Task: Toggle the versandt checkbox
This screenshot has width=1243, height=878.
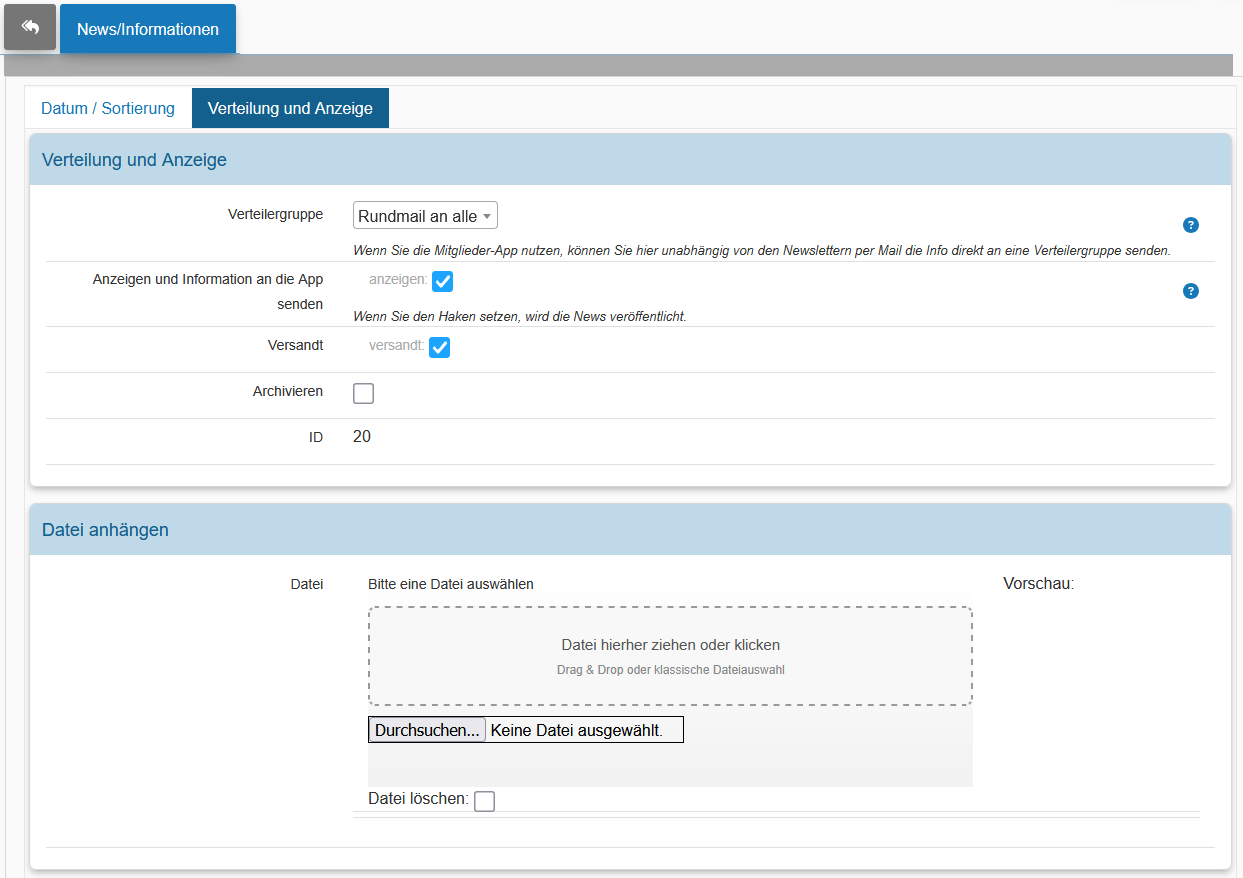Action: pyautogui.click(x=439, y=347)
